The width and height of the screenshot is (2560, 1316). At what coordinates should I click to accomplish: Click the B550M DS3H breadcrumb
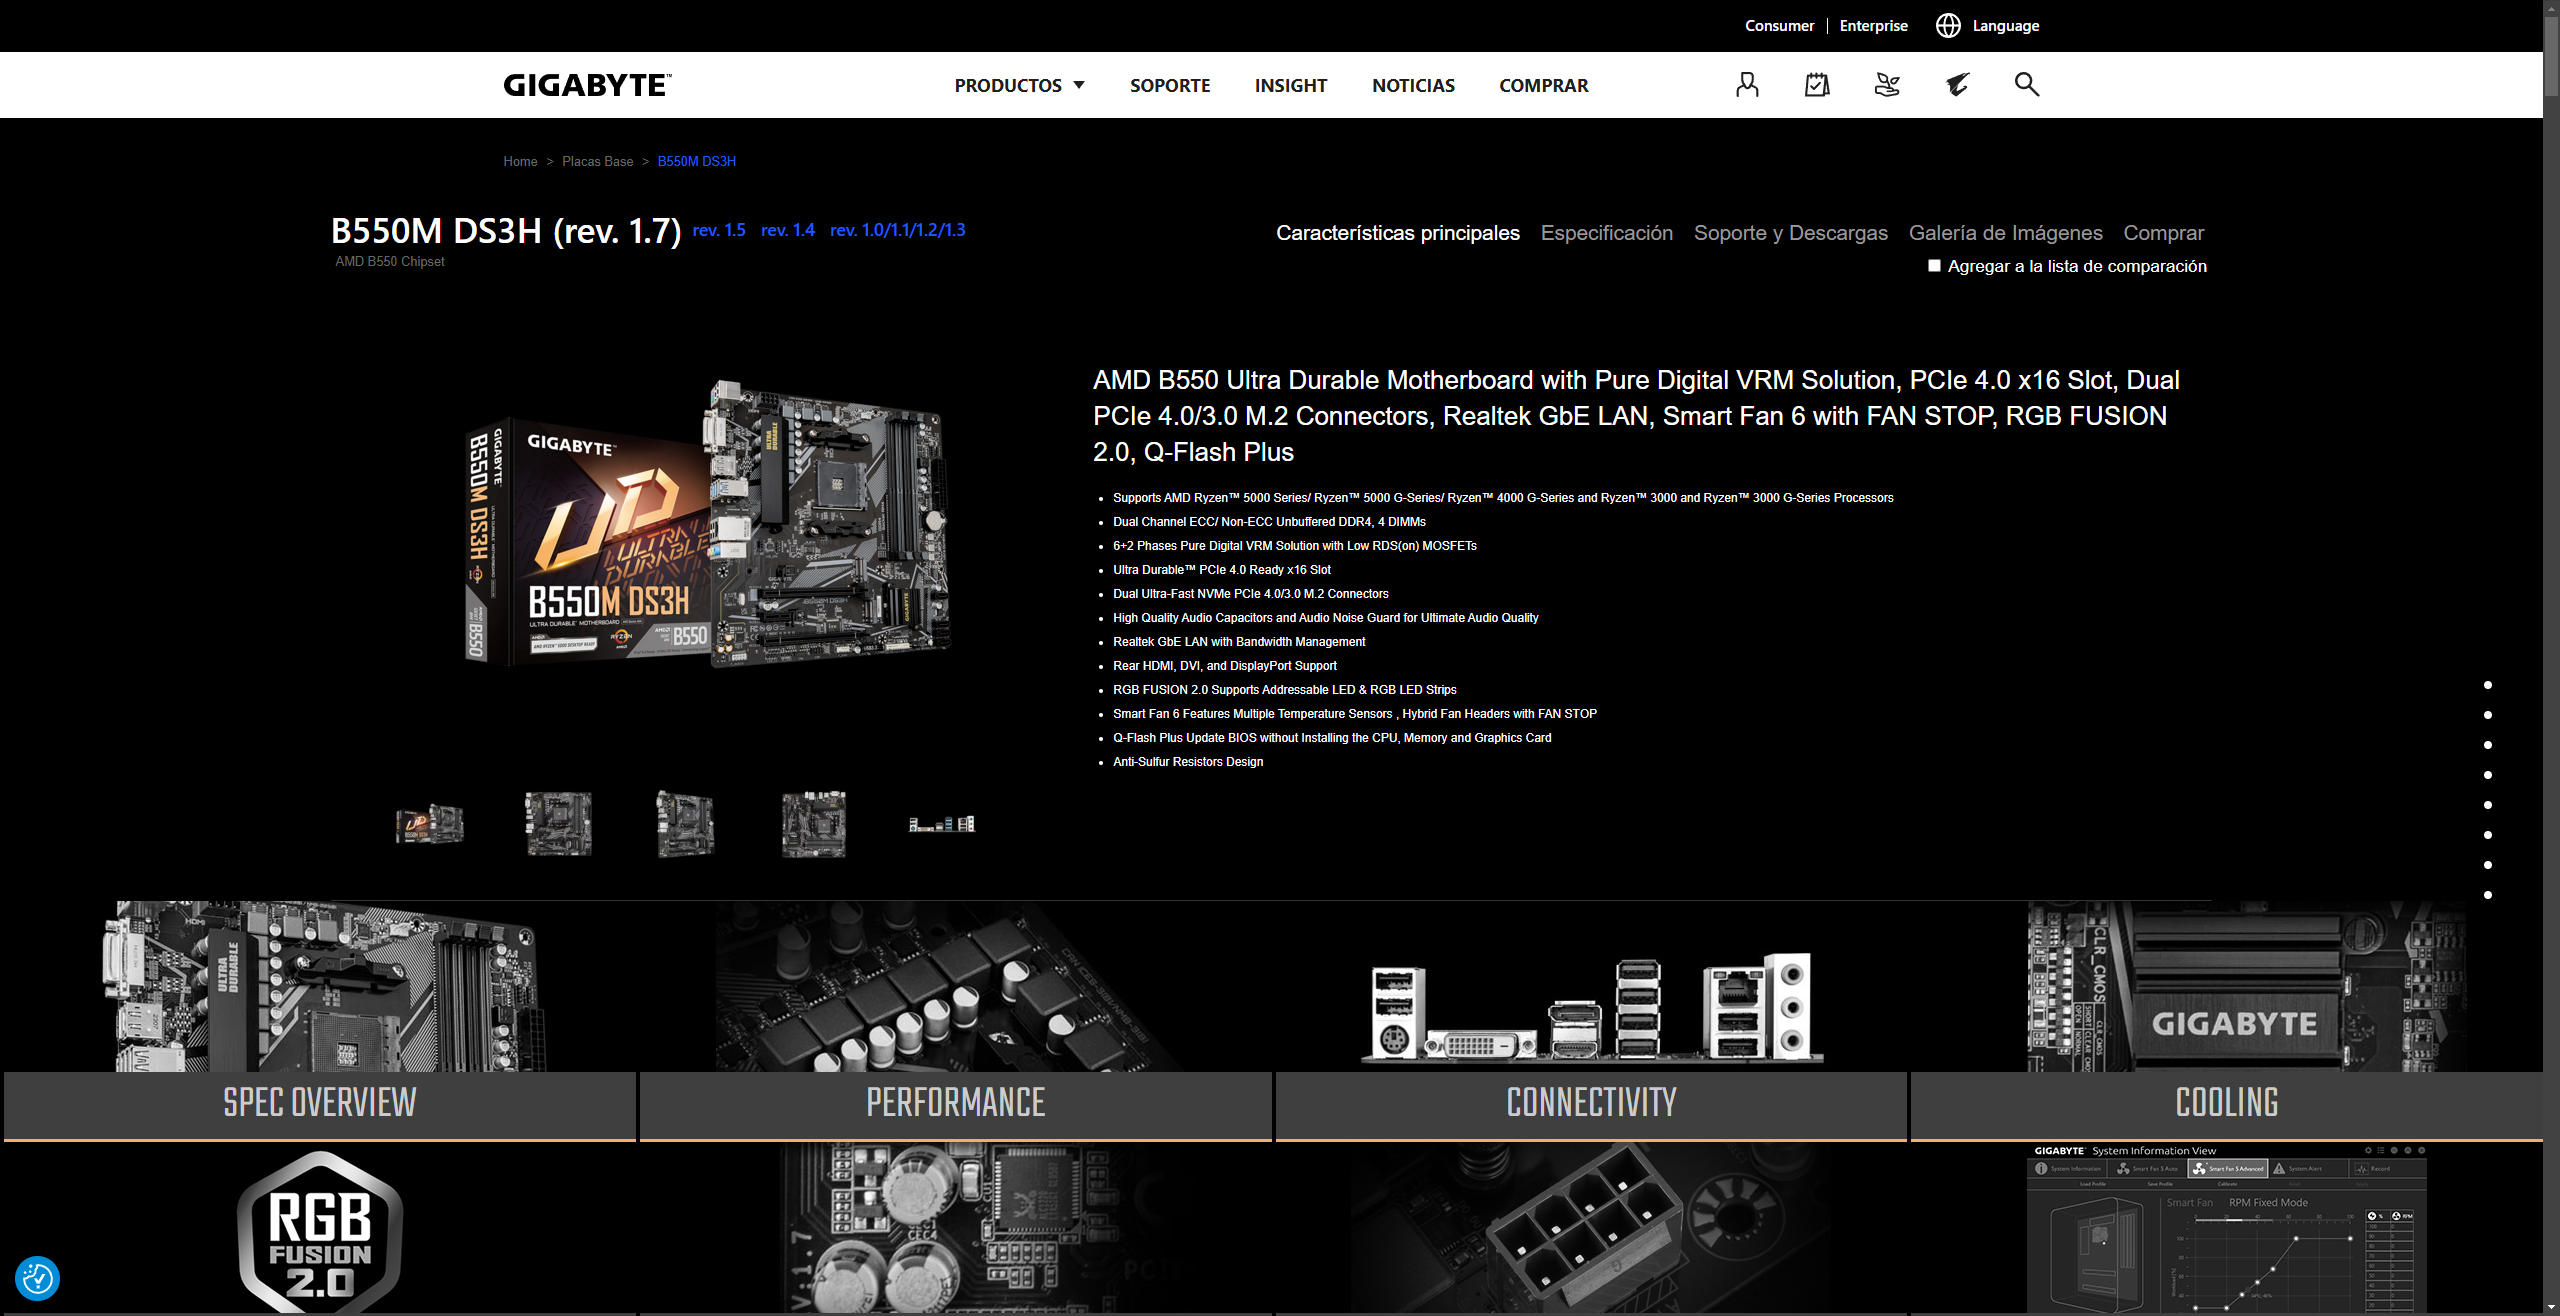[697, 161]
